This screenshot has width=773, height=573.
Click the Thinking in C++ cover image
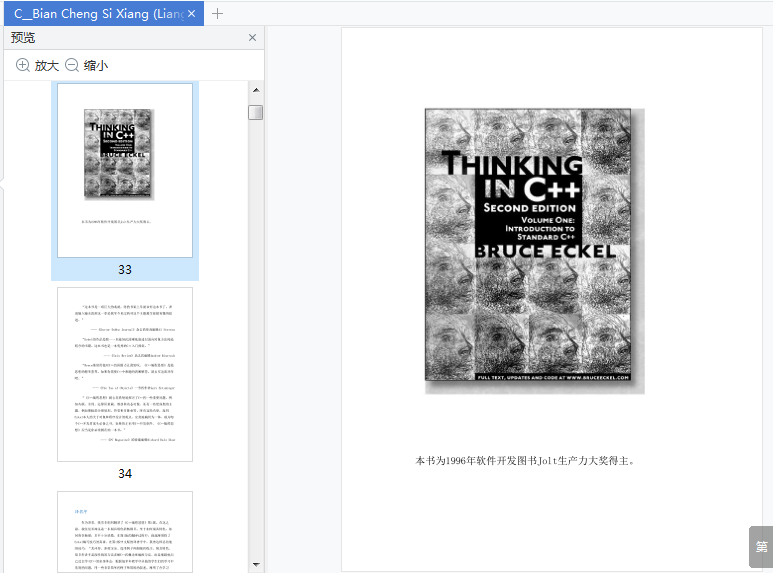(534, 251)
